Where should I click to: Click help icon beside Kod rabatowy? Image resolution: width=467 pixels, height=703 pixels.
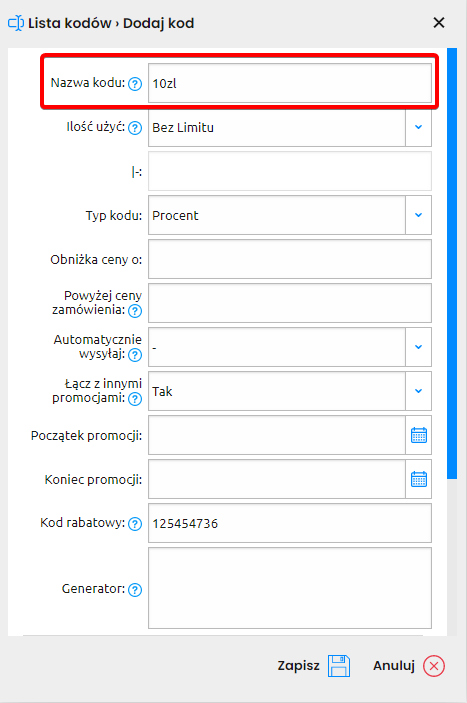click(x=135, y=524)
